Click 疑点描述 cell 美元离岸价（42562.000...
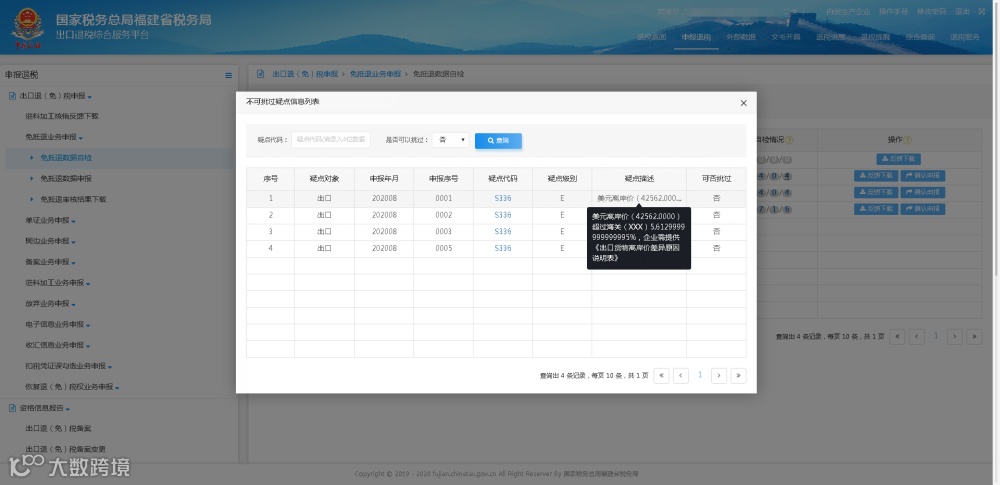This screenshot has height=485, width=1000. 639,198
